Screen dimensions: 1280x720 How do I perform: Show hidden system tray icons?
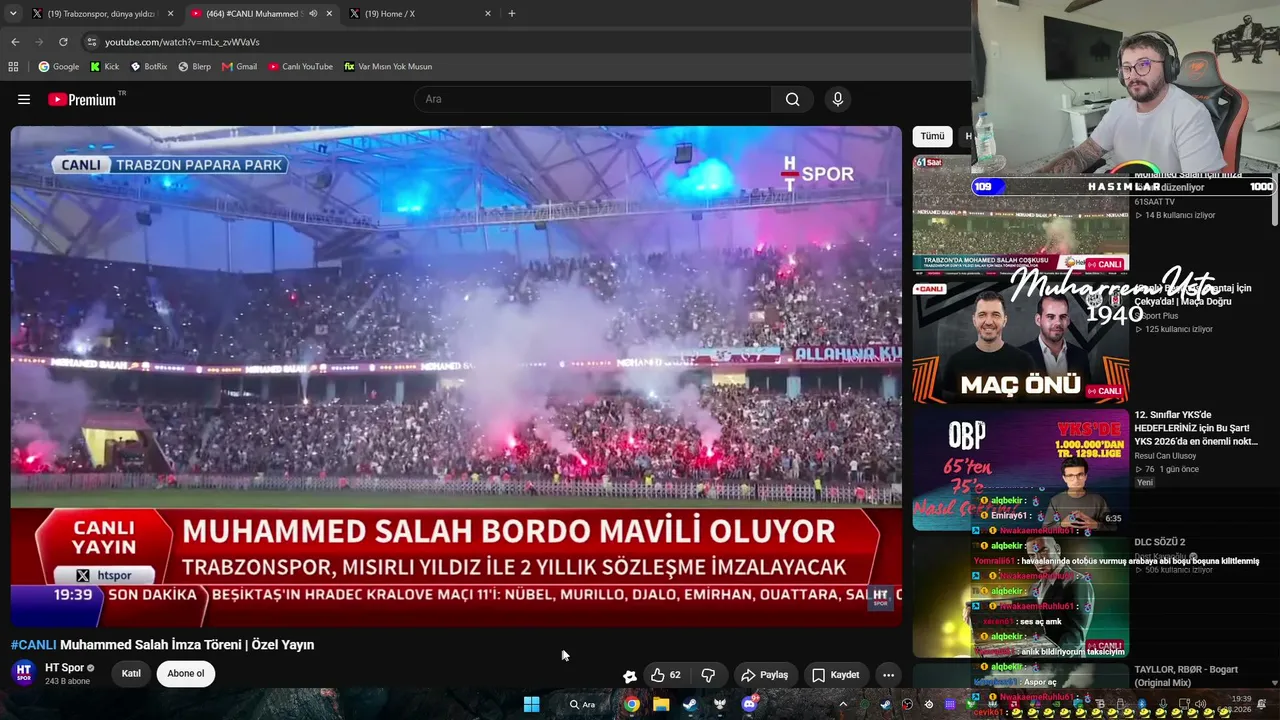pos(843,704)
